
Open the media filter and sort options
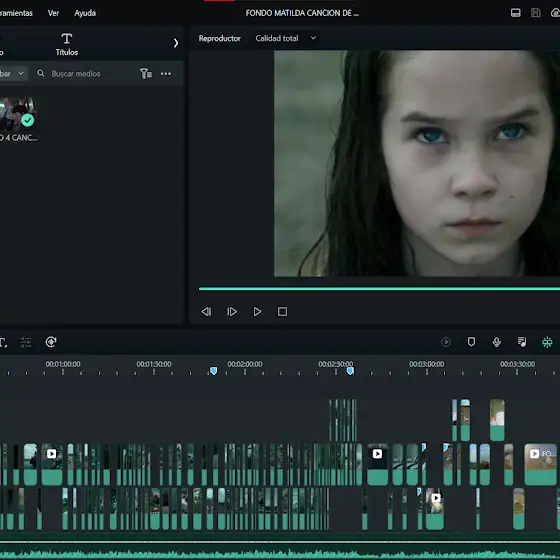tap(146, 74)
